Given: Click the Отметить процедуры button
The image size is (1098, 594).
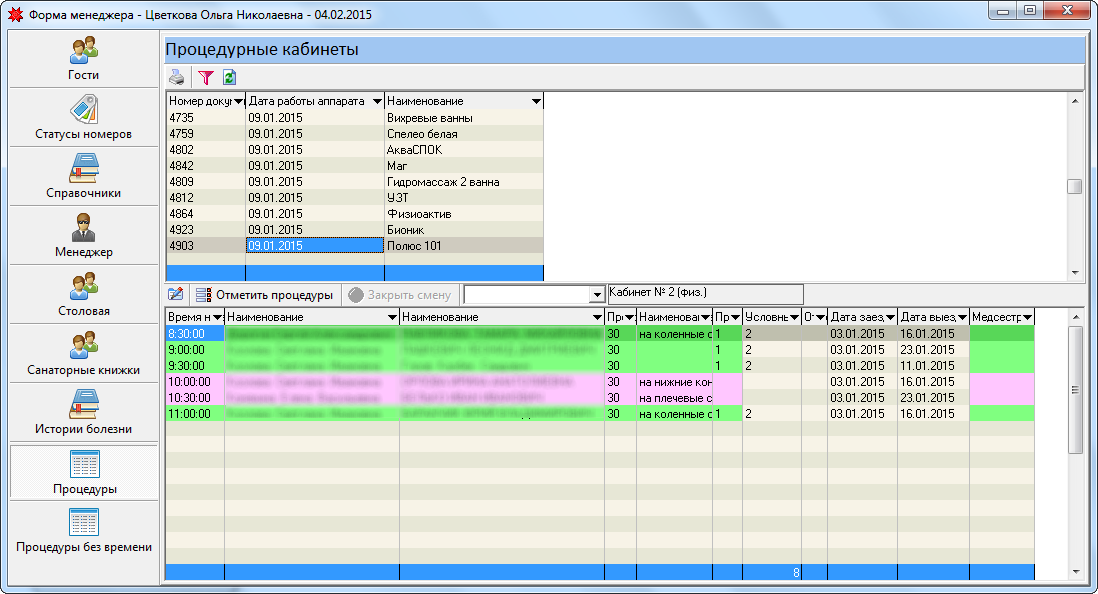Looking at the screenshot, I should (264, 295).
